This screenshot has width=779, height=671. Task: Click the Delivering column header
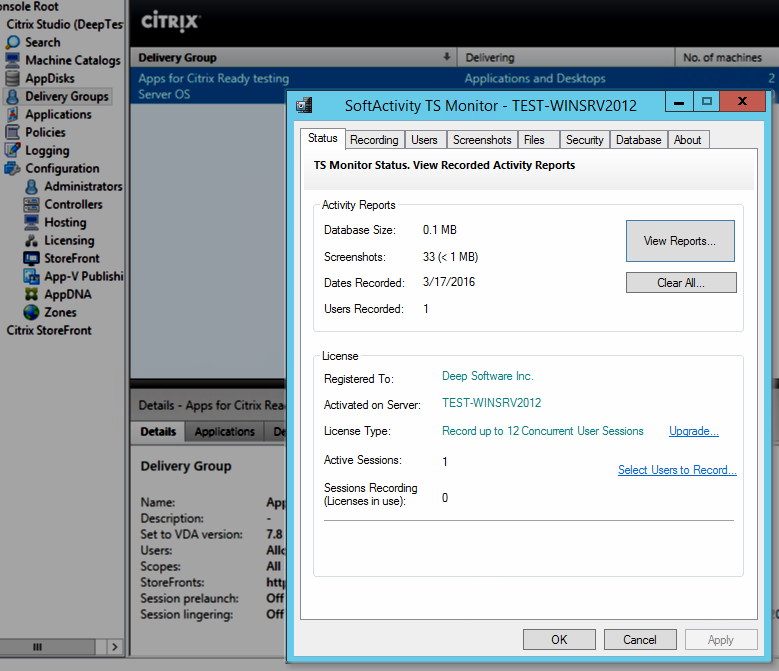(x=566, y=58)
